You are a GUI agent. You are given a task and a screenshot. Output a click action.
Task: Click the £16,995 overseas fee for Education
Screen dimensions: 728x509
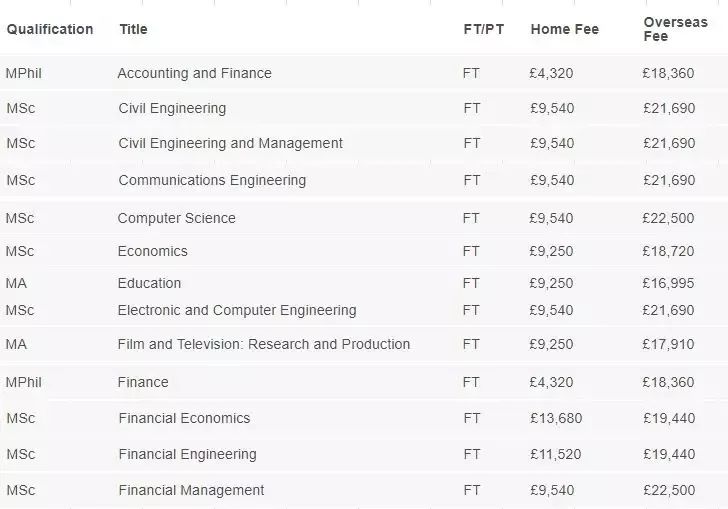point(668,283)
